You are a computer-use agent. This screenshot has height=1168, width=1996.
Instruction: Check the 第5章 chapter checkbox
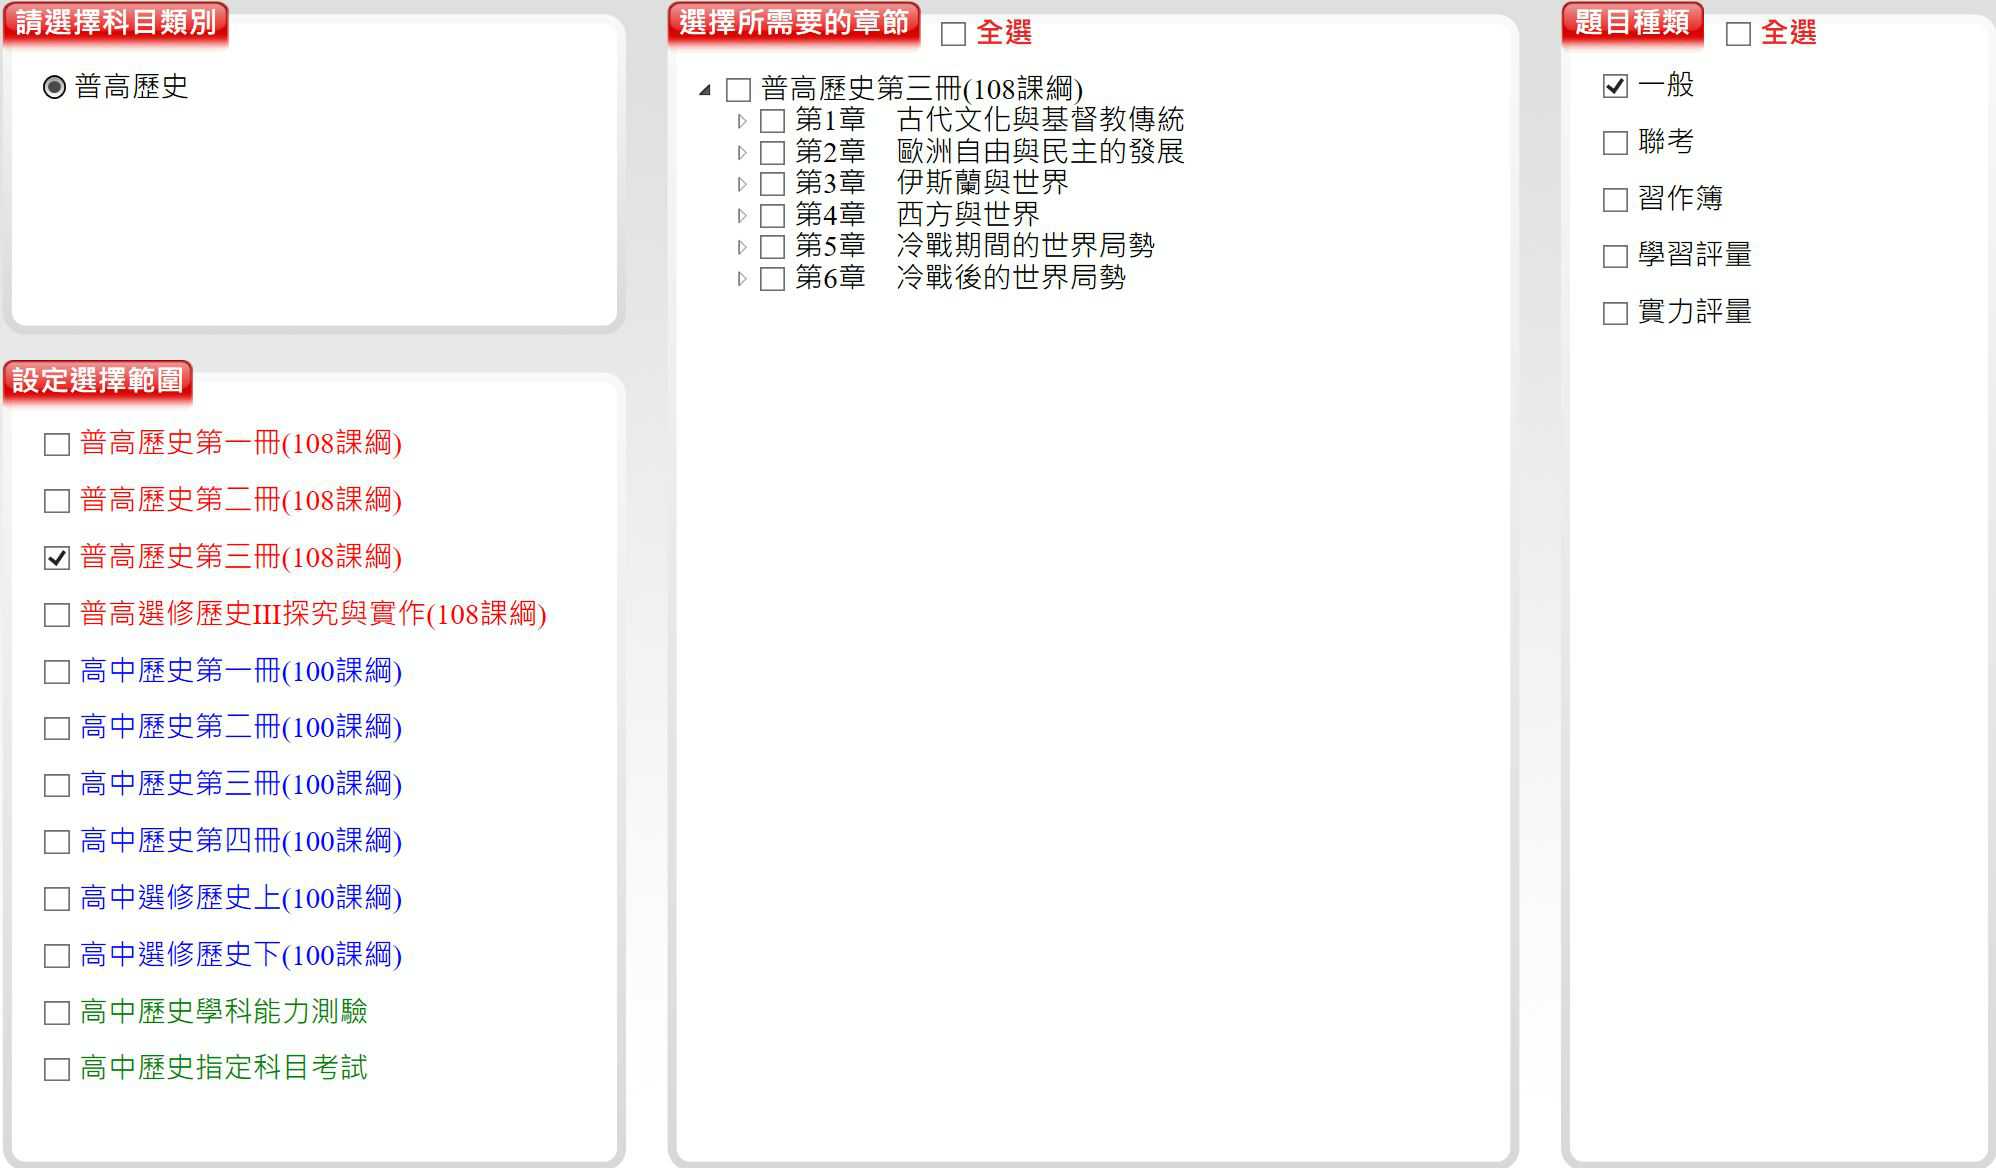pyautogui.click(x=772, y=247)
